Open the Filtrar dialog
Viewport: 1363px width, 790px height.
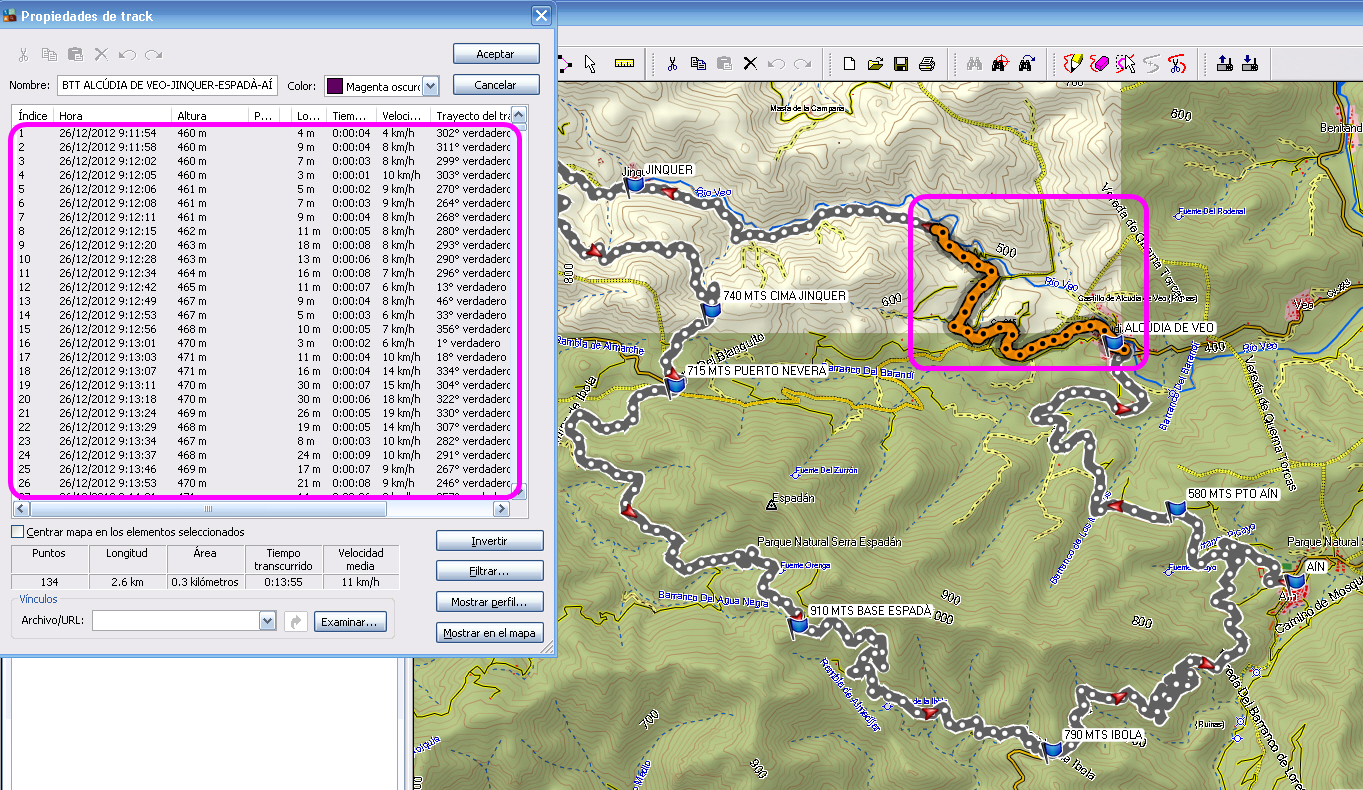pyautogui.click(x=489, y=571)
